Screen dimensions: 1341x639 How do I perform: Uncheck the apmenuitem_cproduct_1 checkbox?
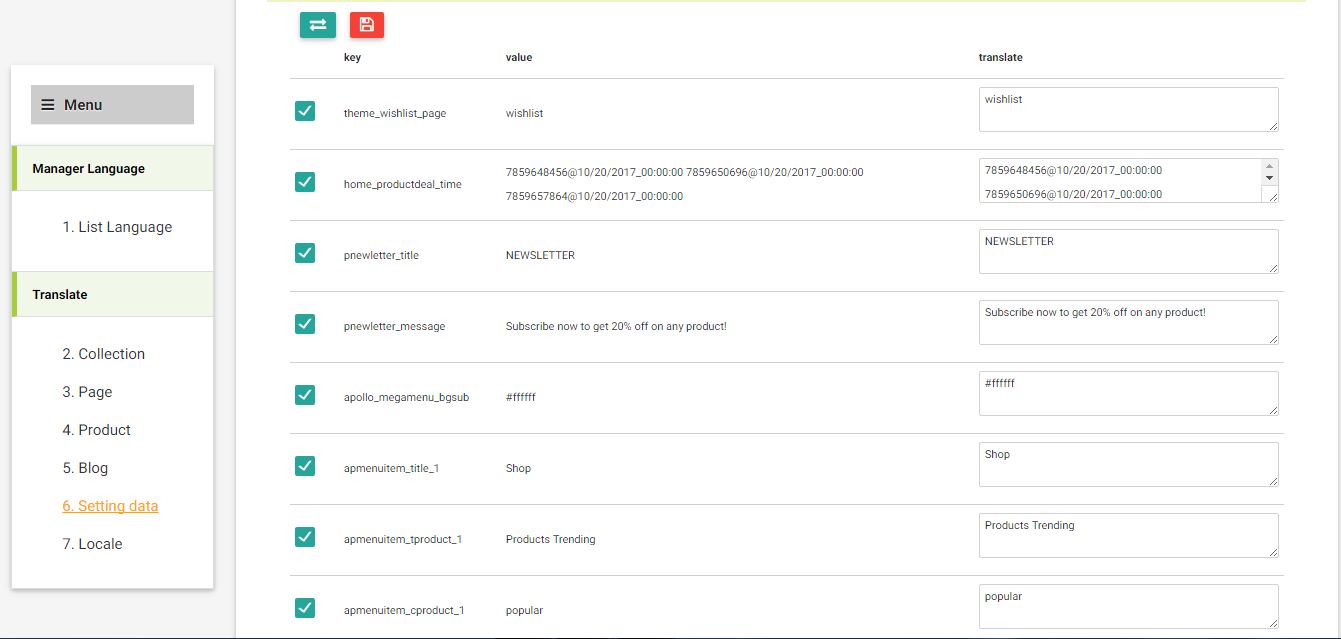point(305,608)
